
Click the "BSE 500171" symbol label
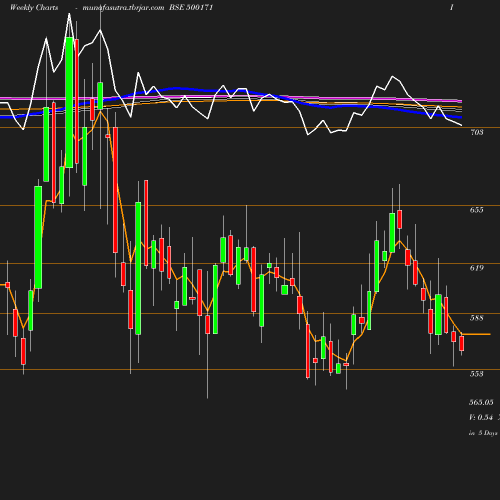191,7
